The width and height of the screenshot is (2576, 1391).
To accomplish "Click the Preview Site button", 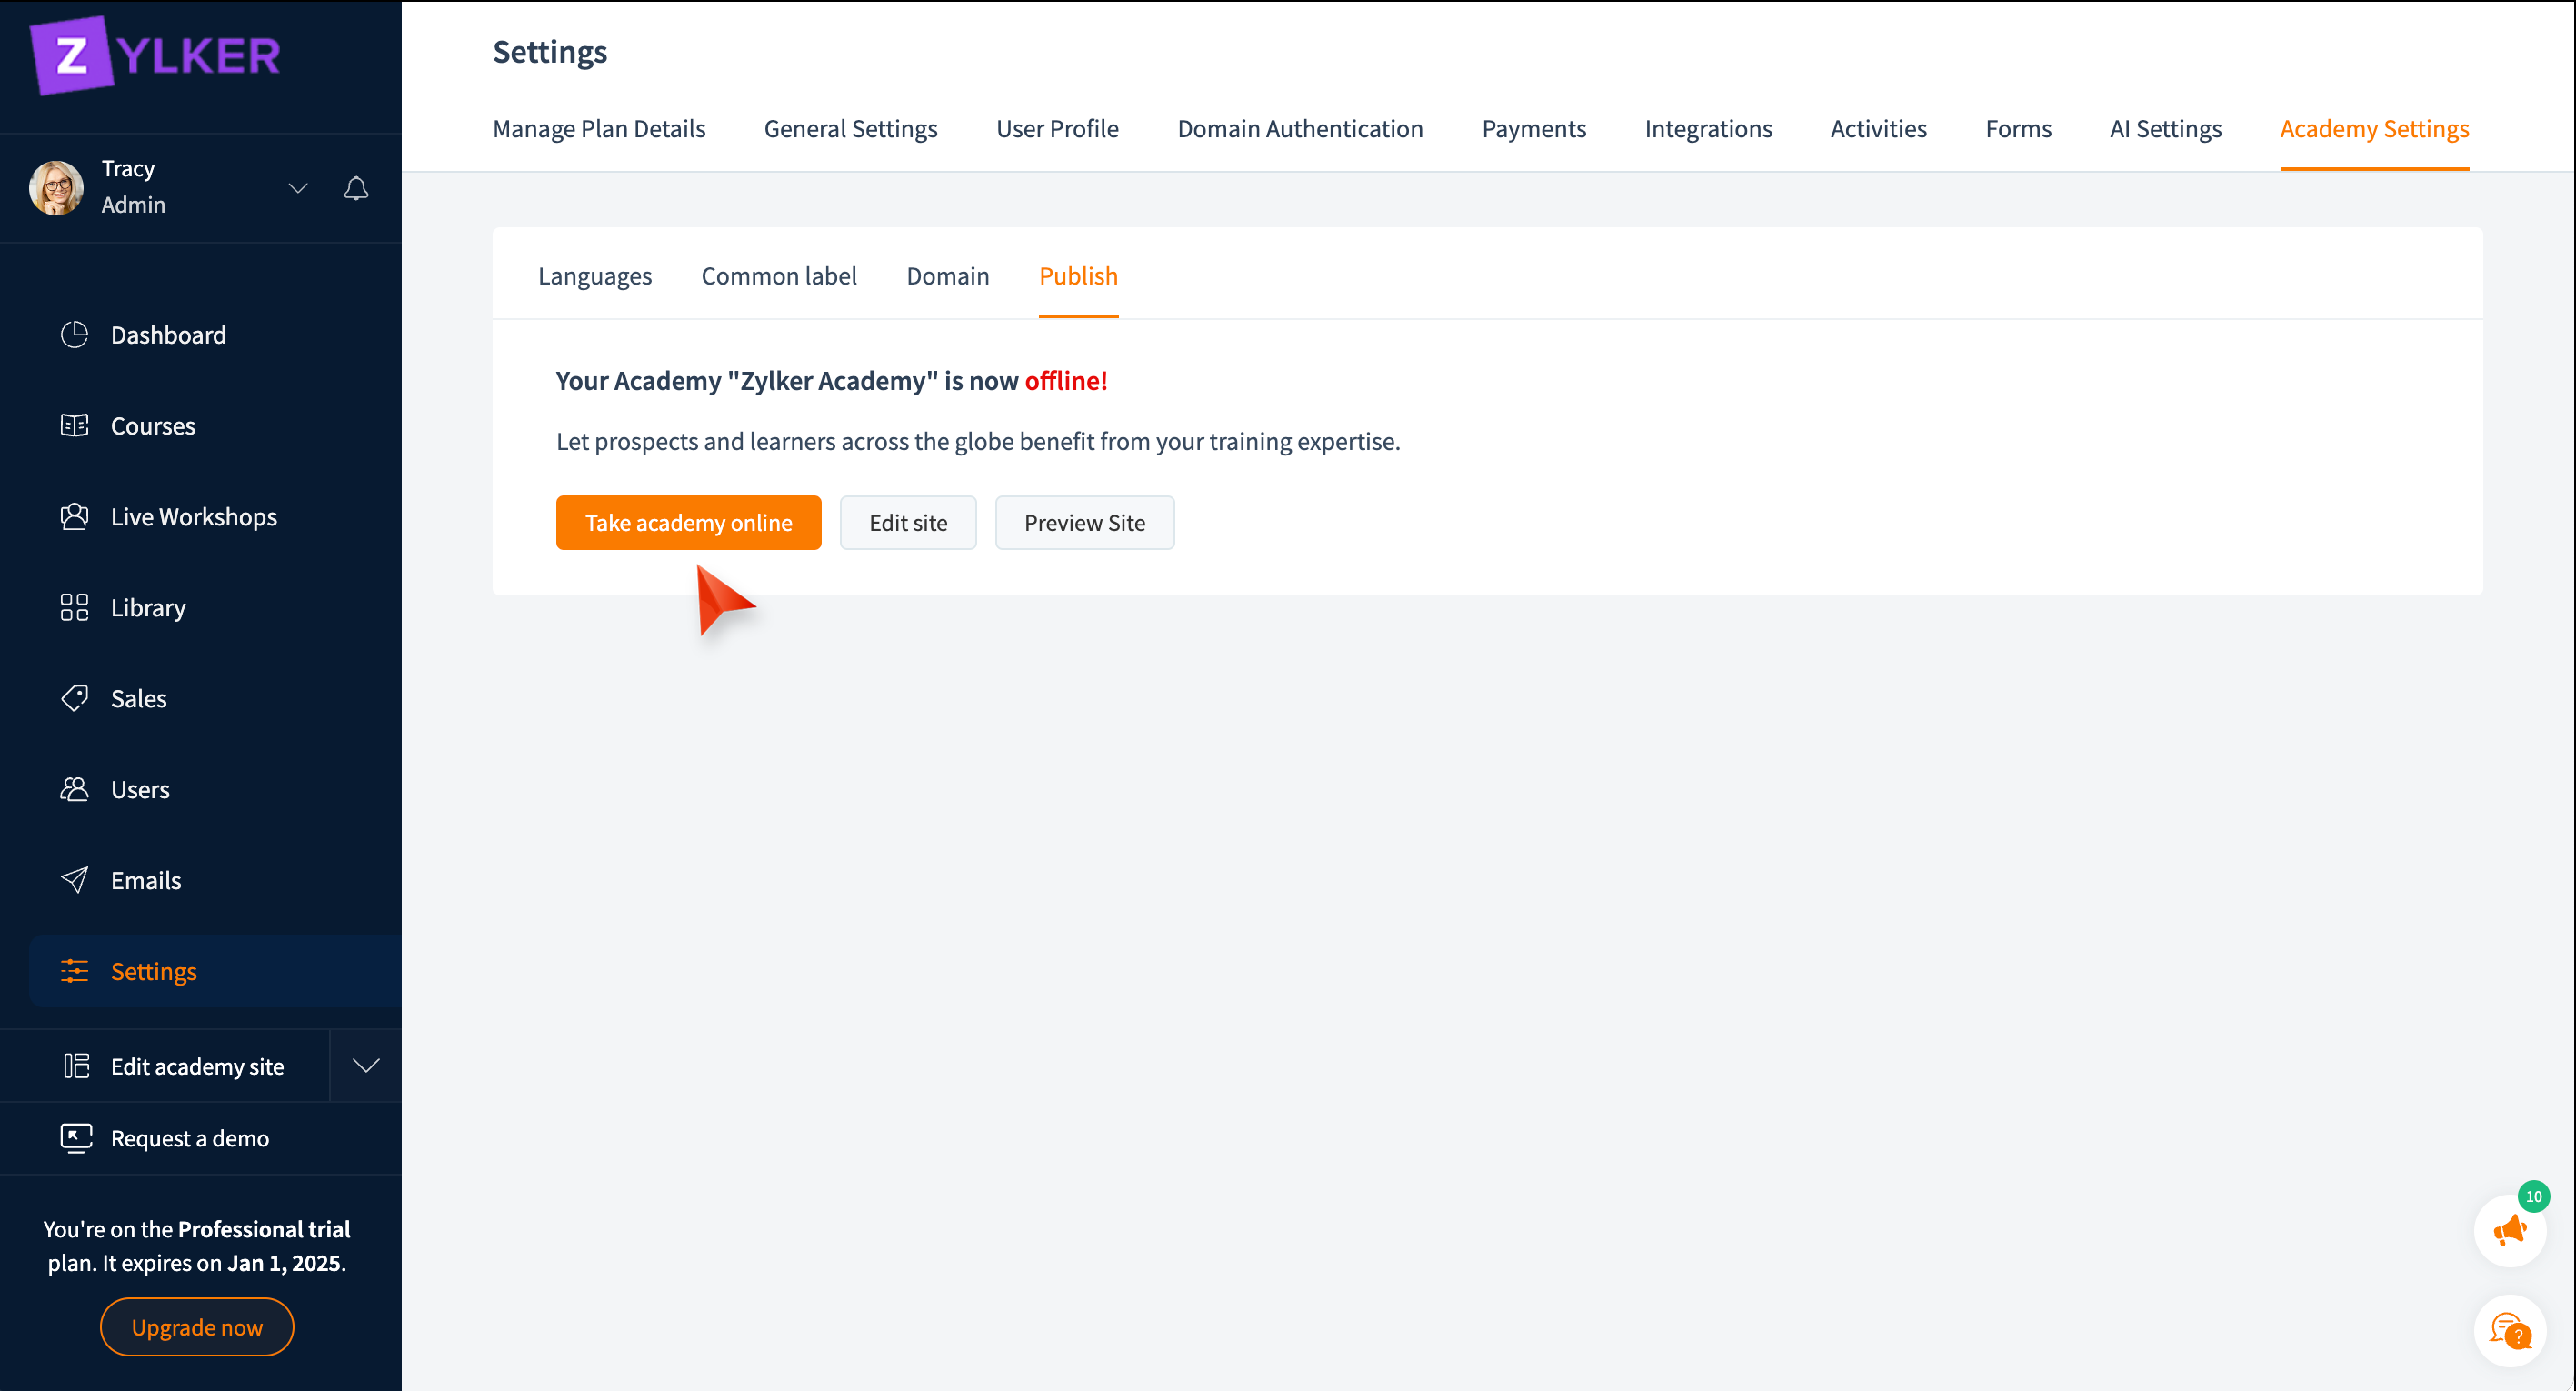I will [1084, 523].
